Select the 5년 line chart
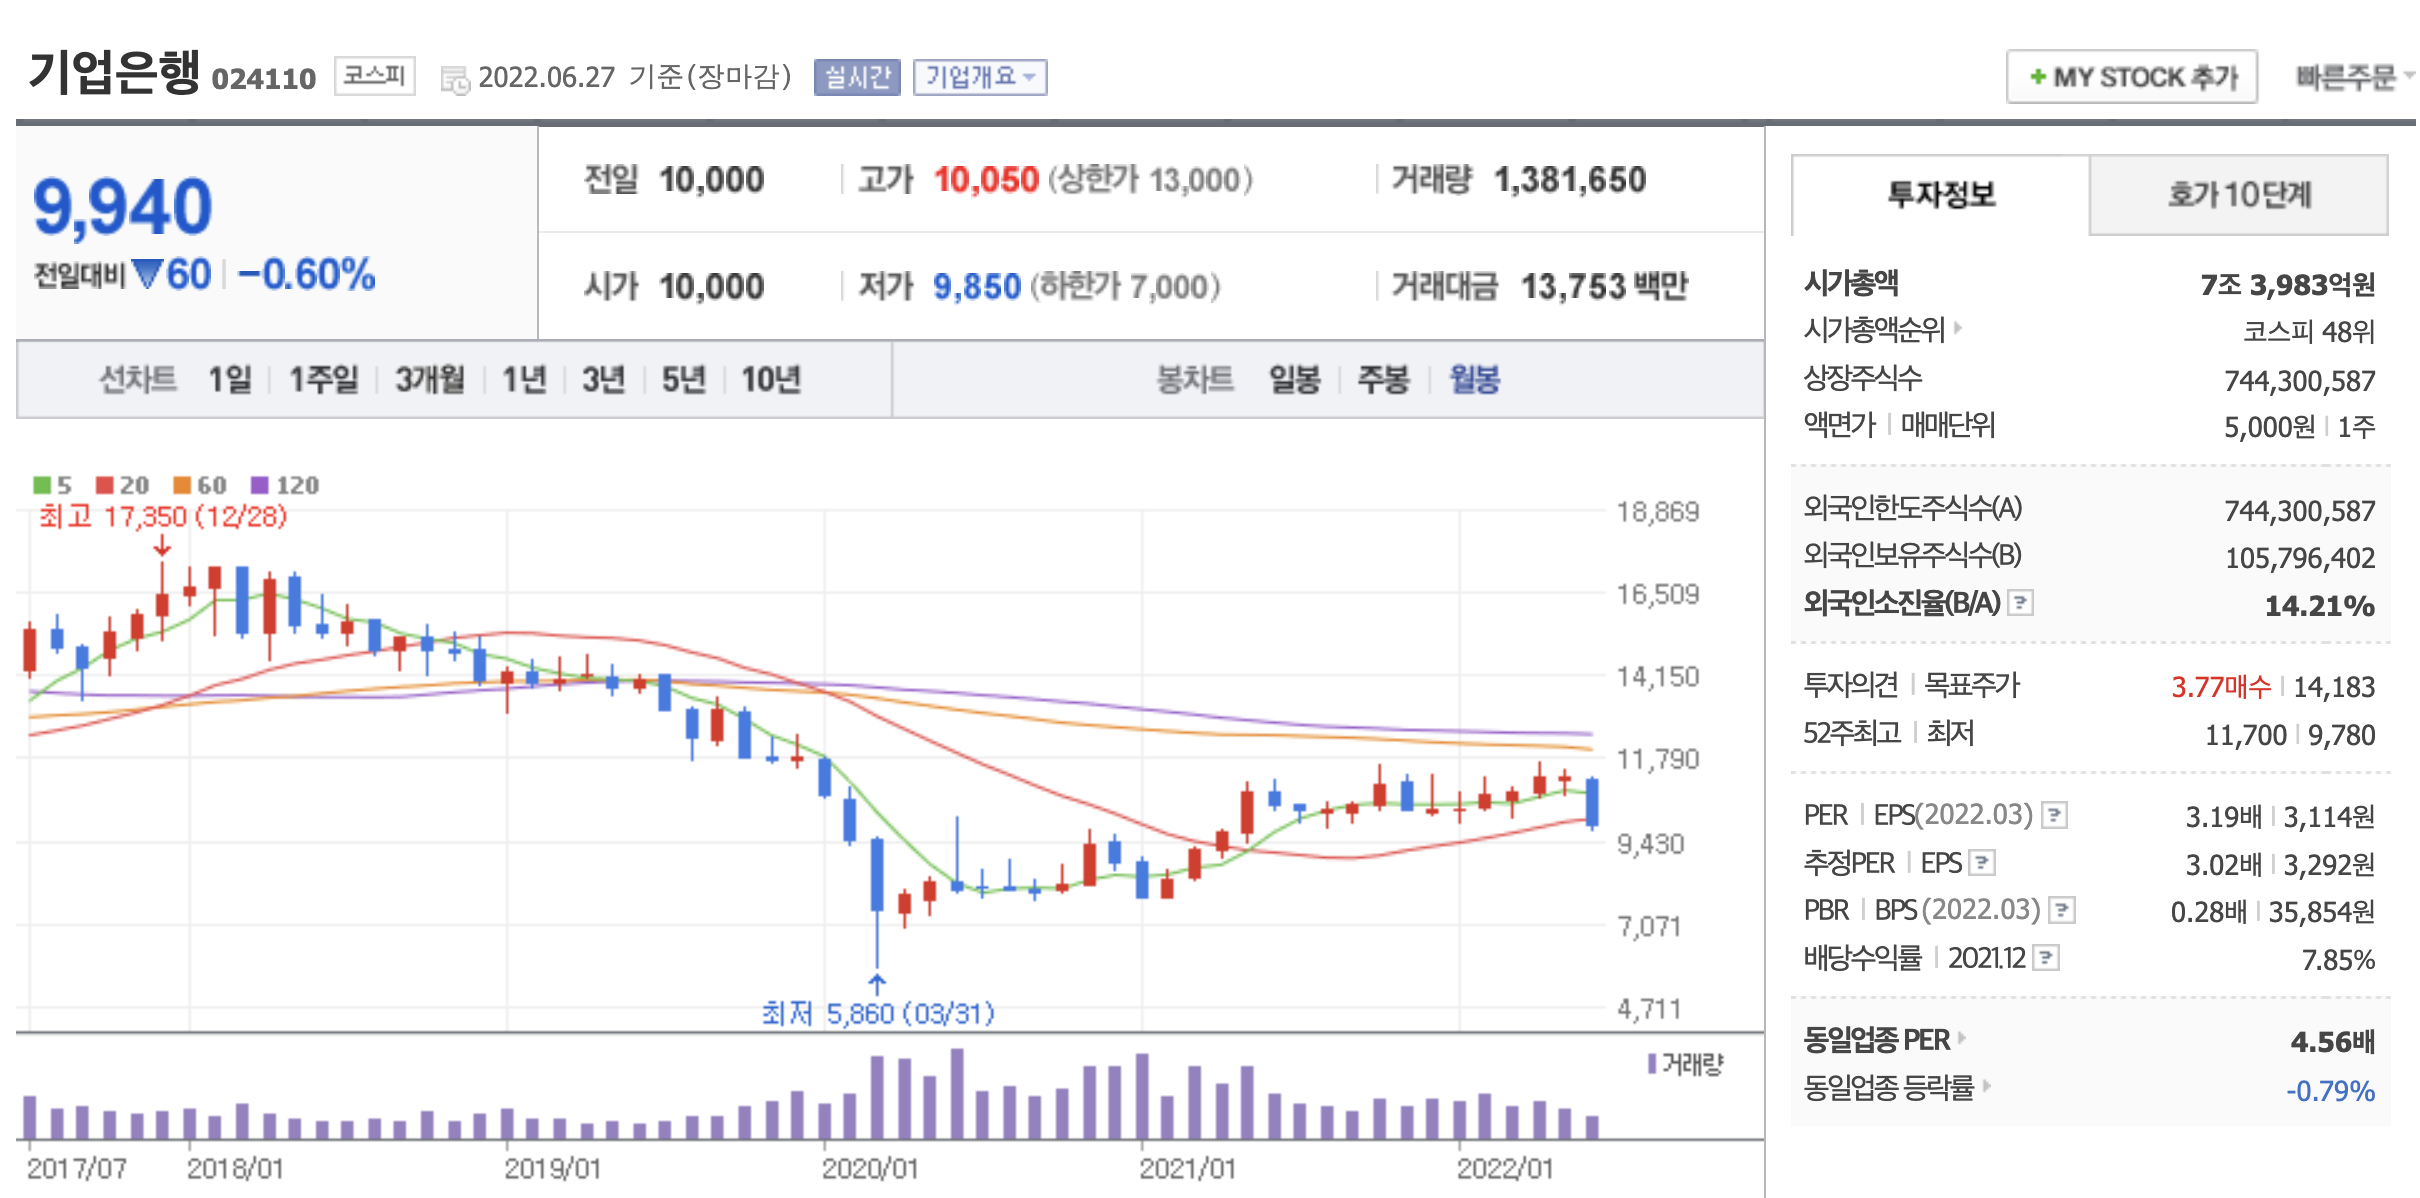This screenshot has width=2420, height=1198. pyautogui.click(x=684, y=380)
